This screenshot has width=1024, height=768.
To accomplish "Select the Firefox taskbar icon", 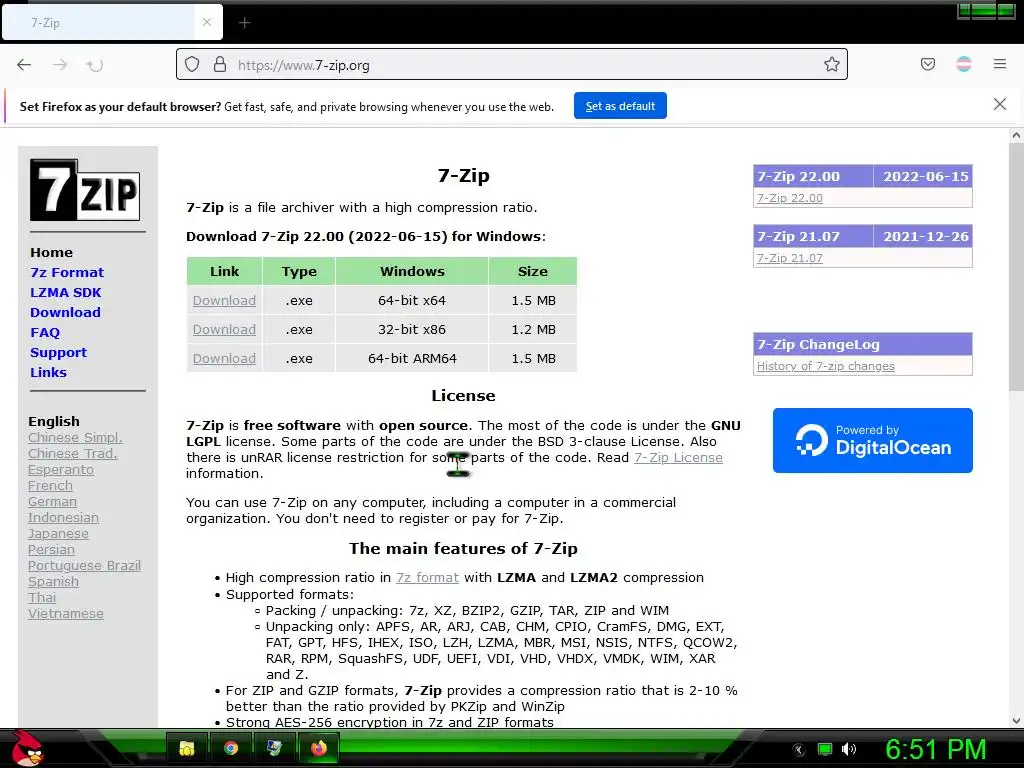I will click(x=319, y=748).
